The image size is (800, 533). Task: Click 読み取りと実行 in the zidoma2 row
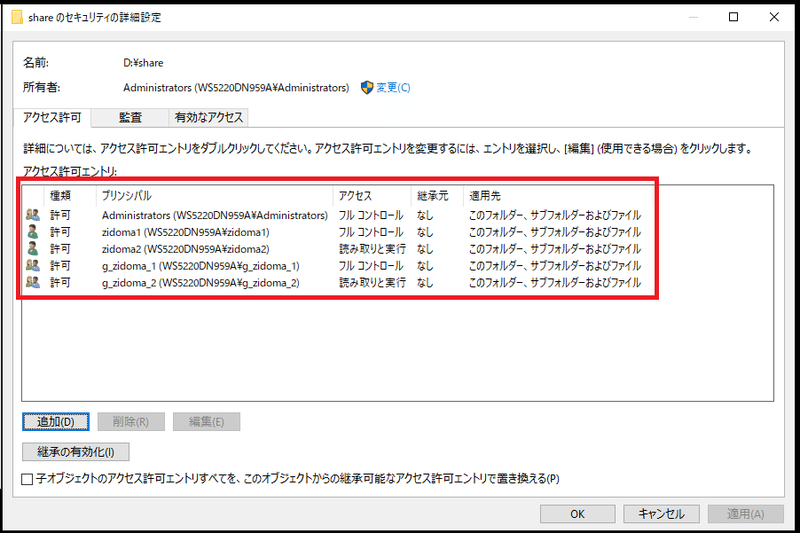[372, 249]
